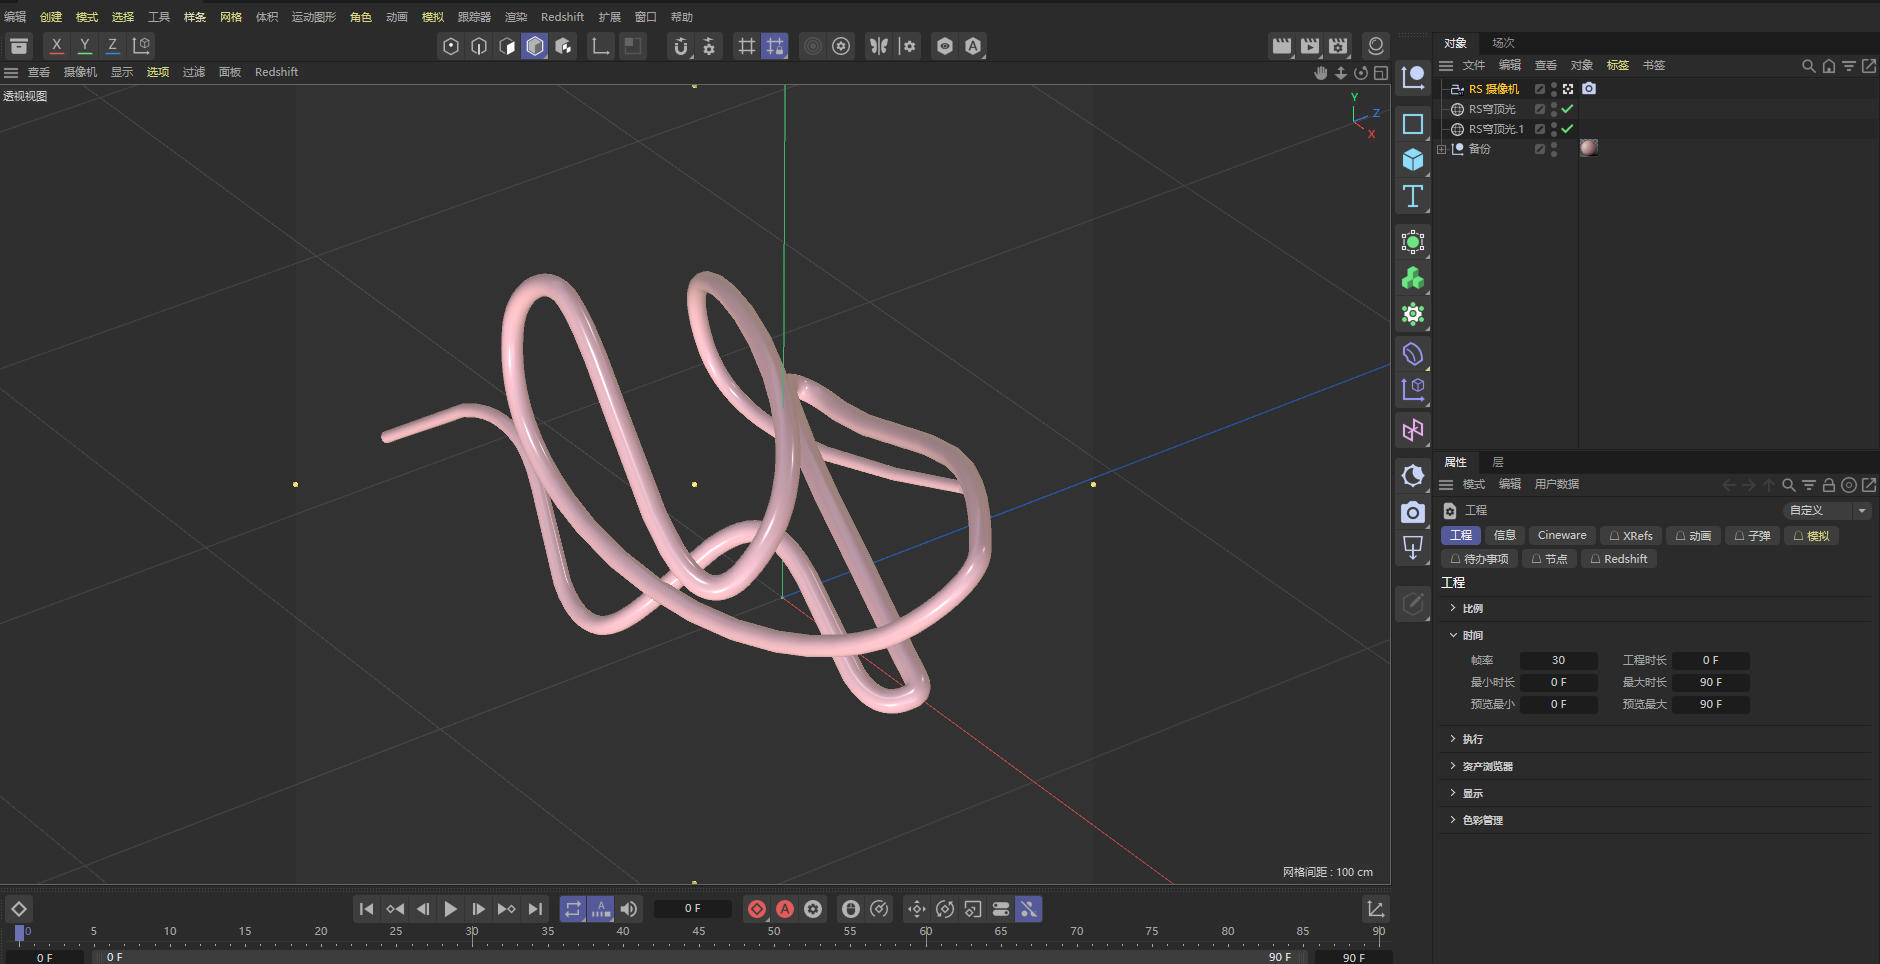The width and height of the screenshot is (1880, 964).
Task: Click the home icon in Object Manager
Action: 1829,66
